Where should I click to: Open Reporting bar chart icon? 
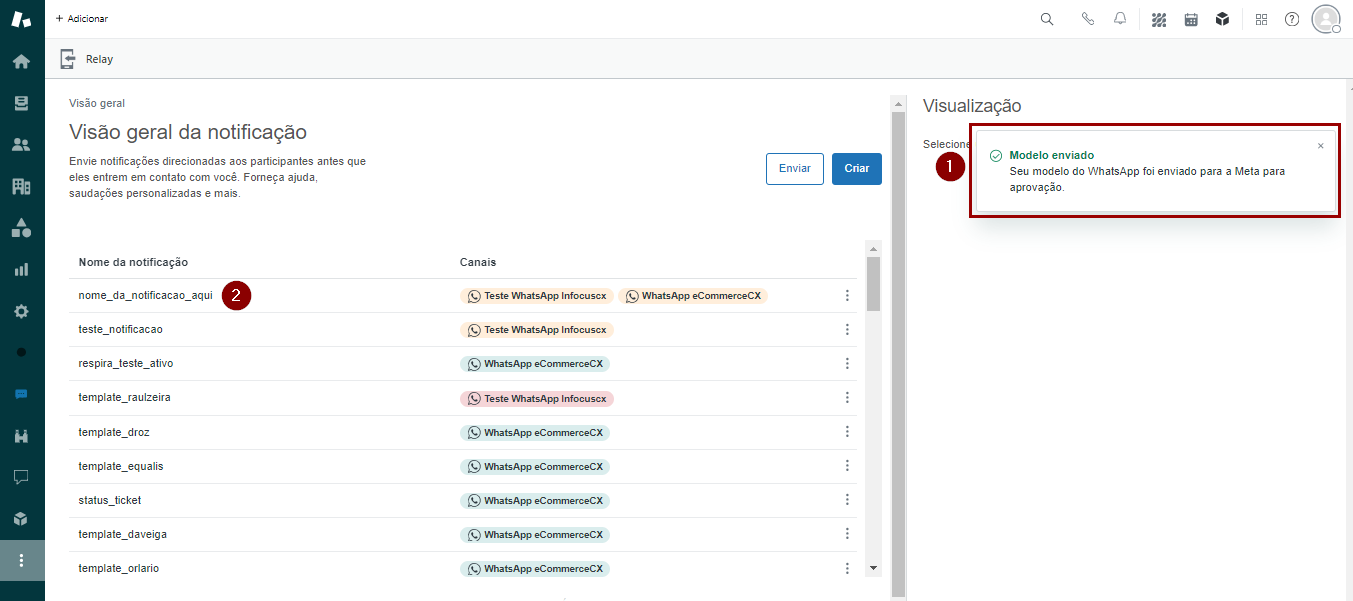pos(21,270)
